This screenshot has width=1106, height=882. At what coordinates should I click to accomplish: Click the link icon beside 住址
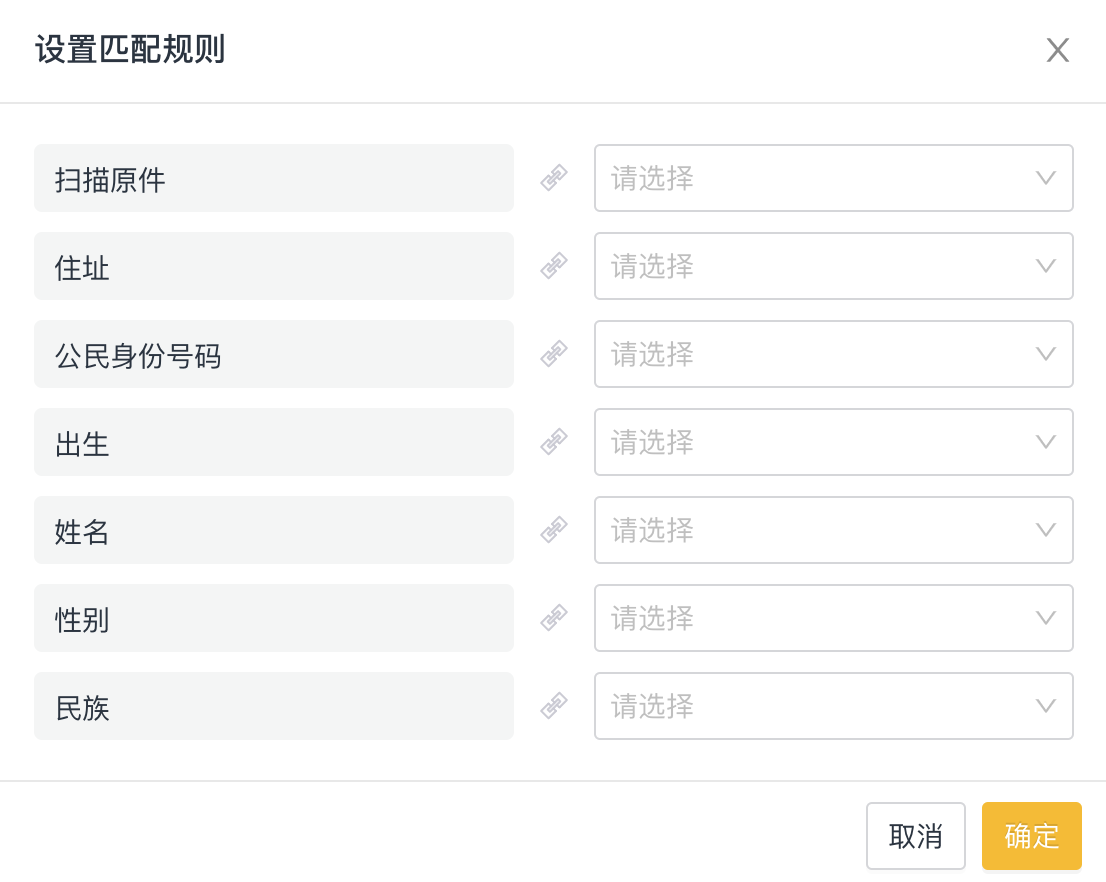click(554, 266)
